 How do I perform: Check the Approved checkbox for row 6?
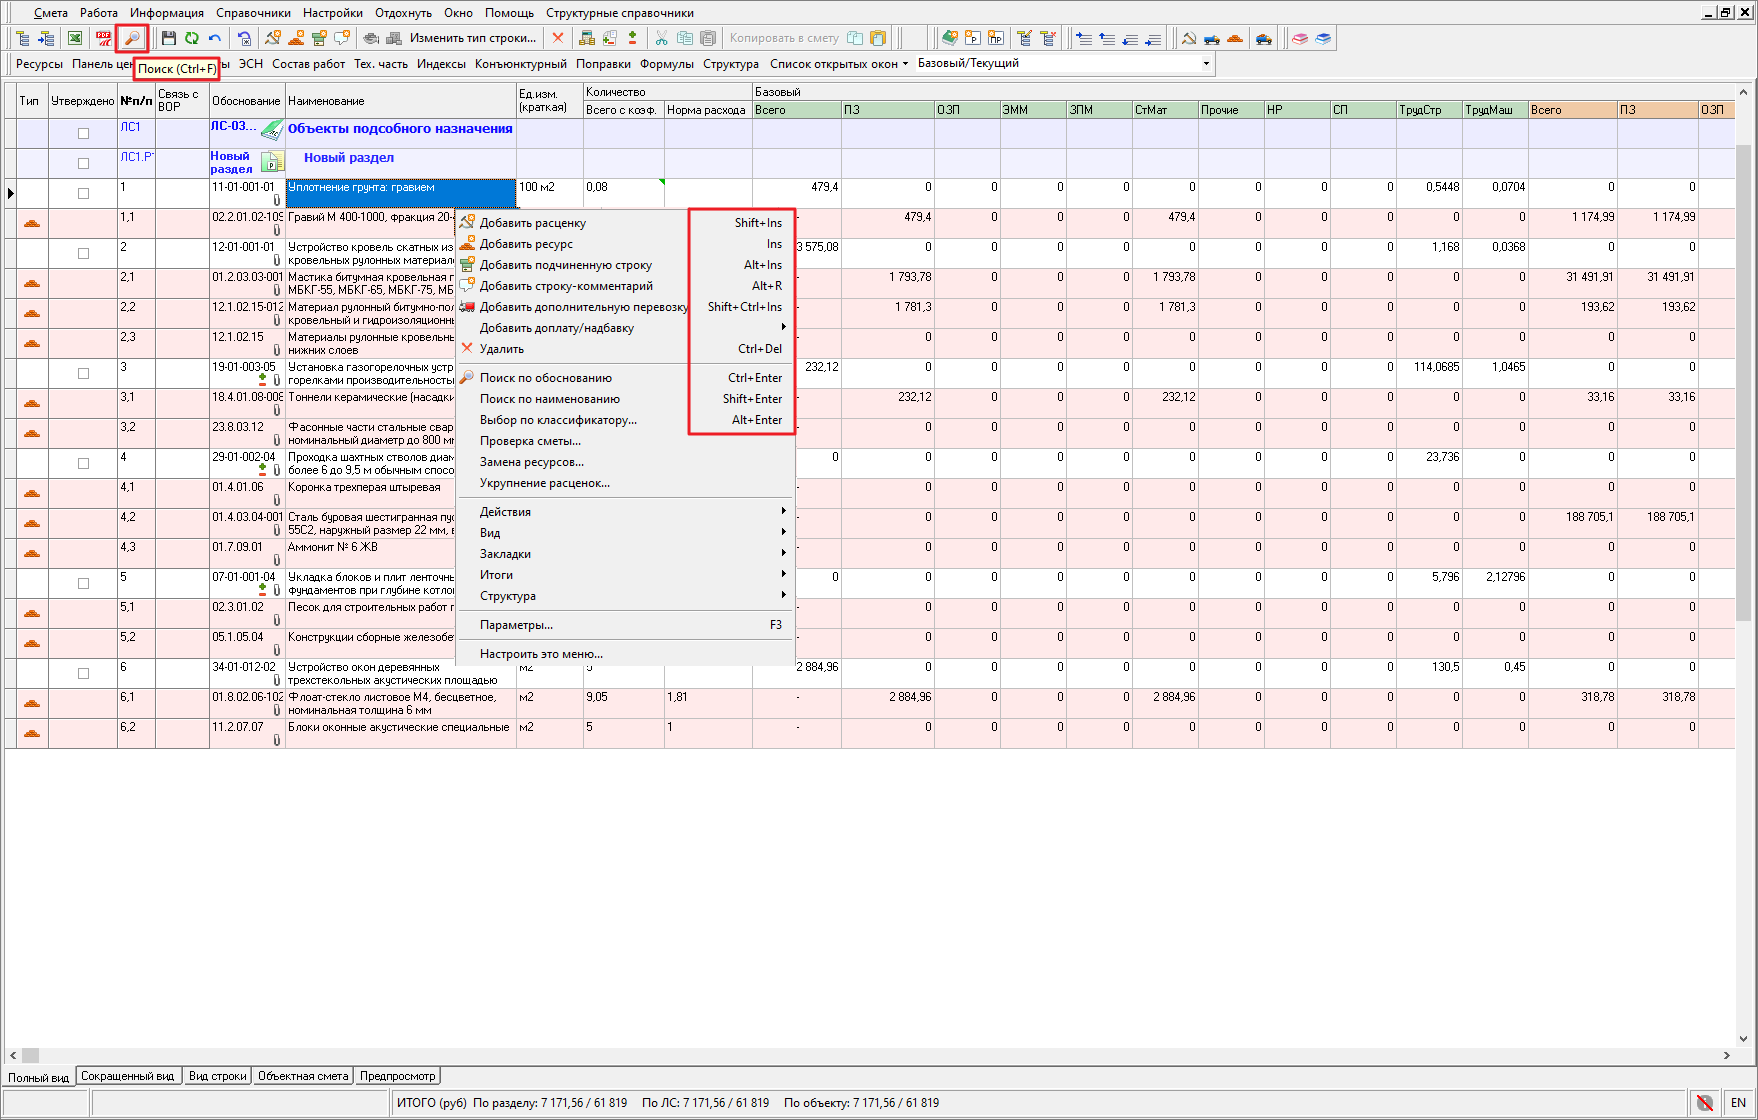tap(83, 673)
